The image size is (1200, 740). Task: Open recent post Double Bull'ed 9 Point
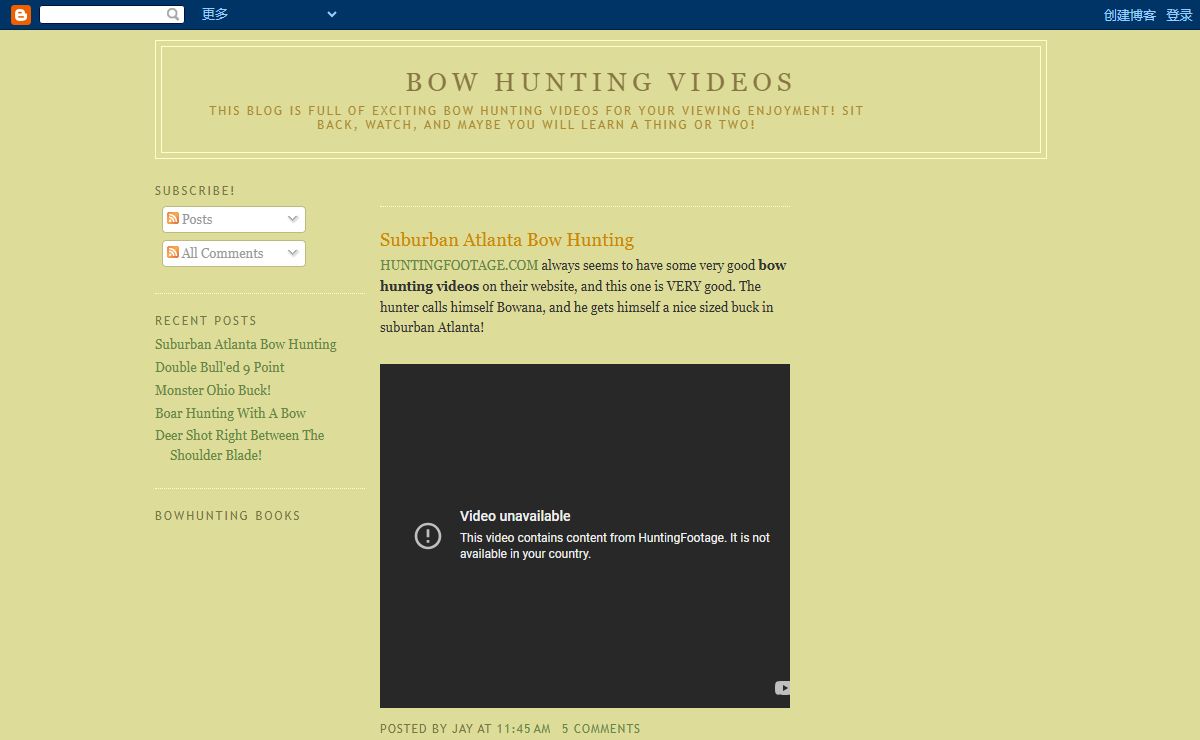(220, 367)
